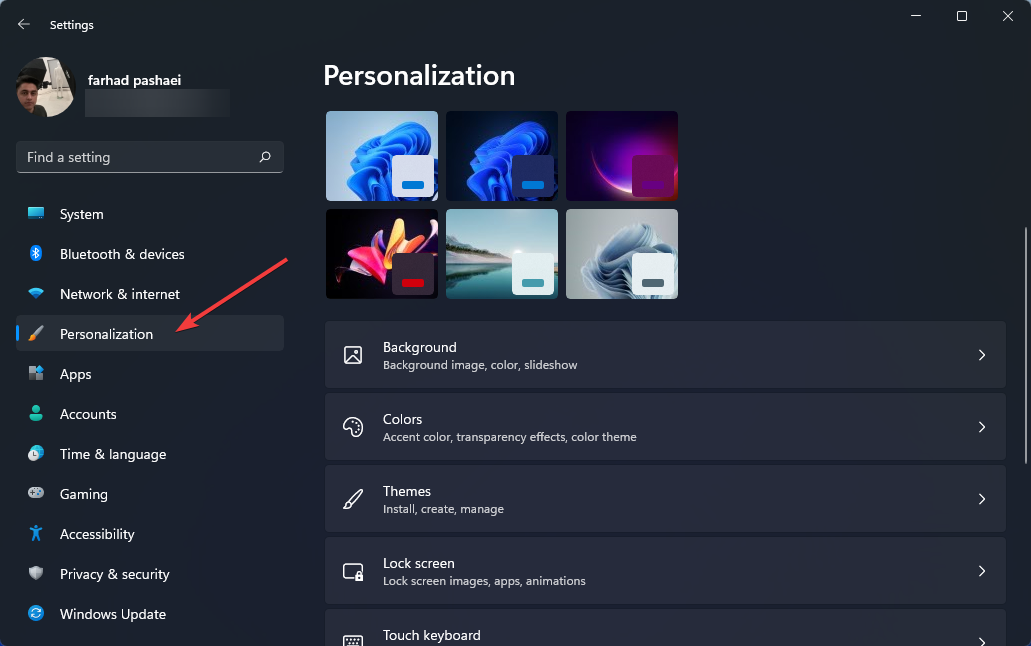
Task: Select the Accounts person icon
Action: [x=35, y=414]
